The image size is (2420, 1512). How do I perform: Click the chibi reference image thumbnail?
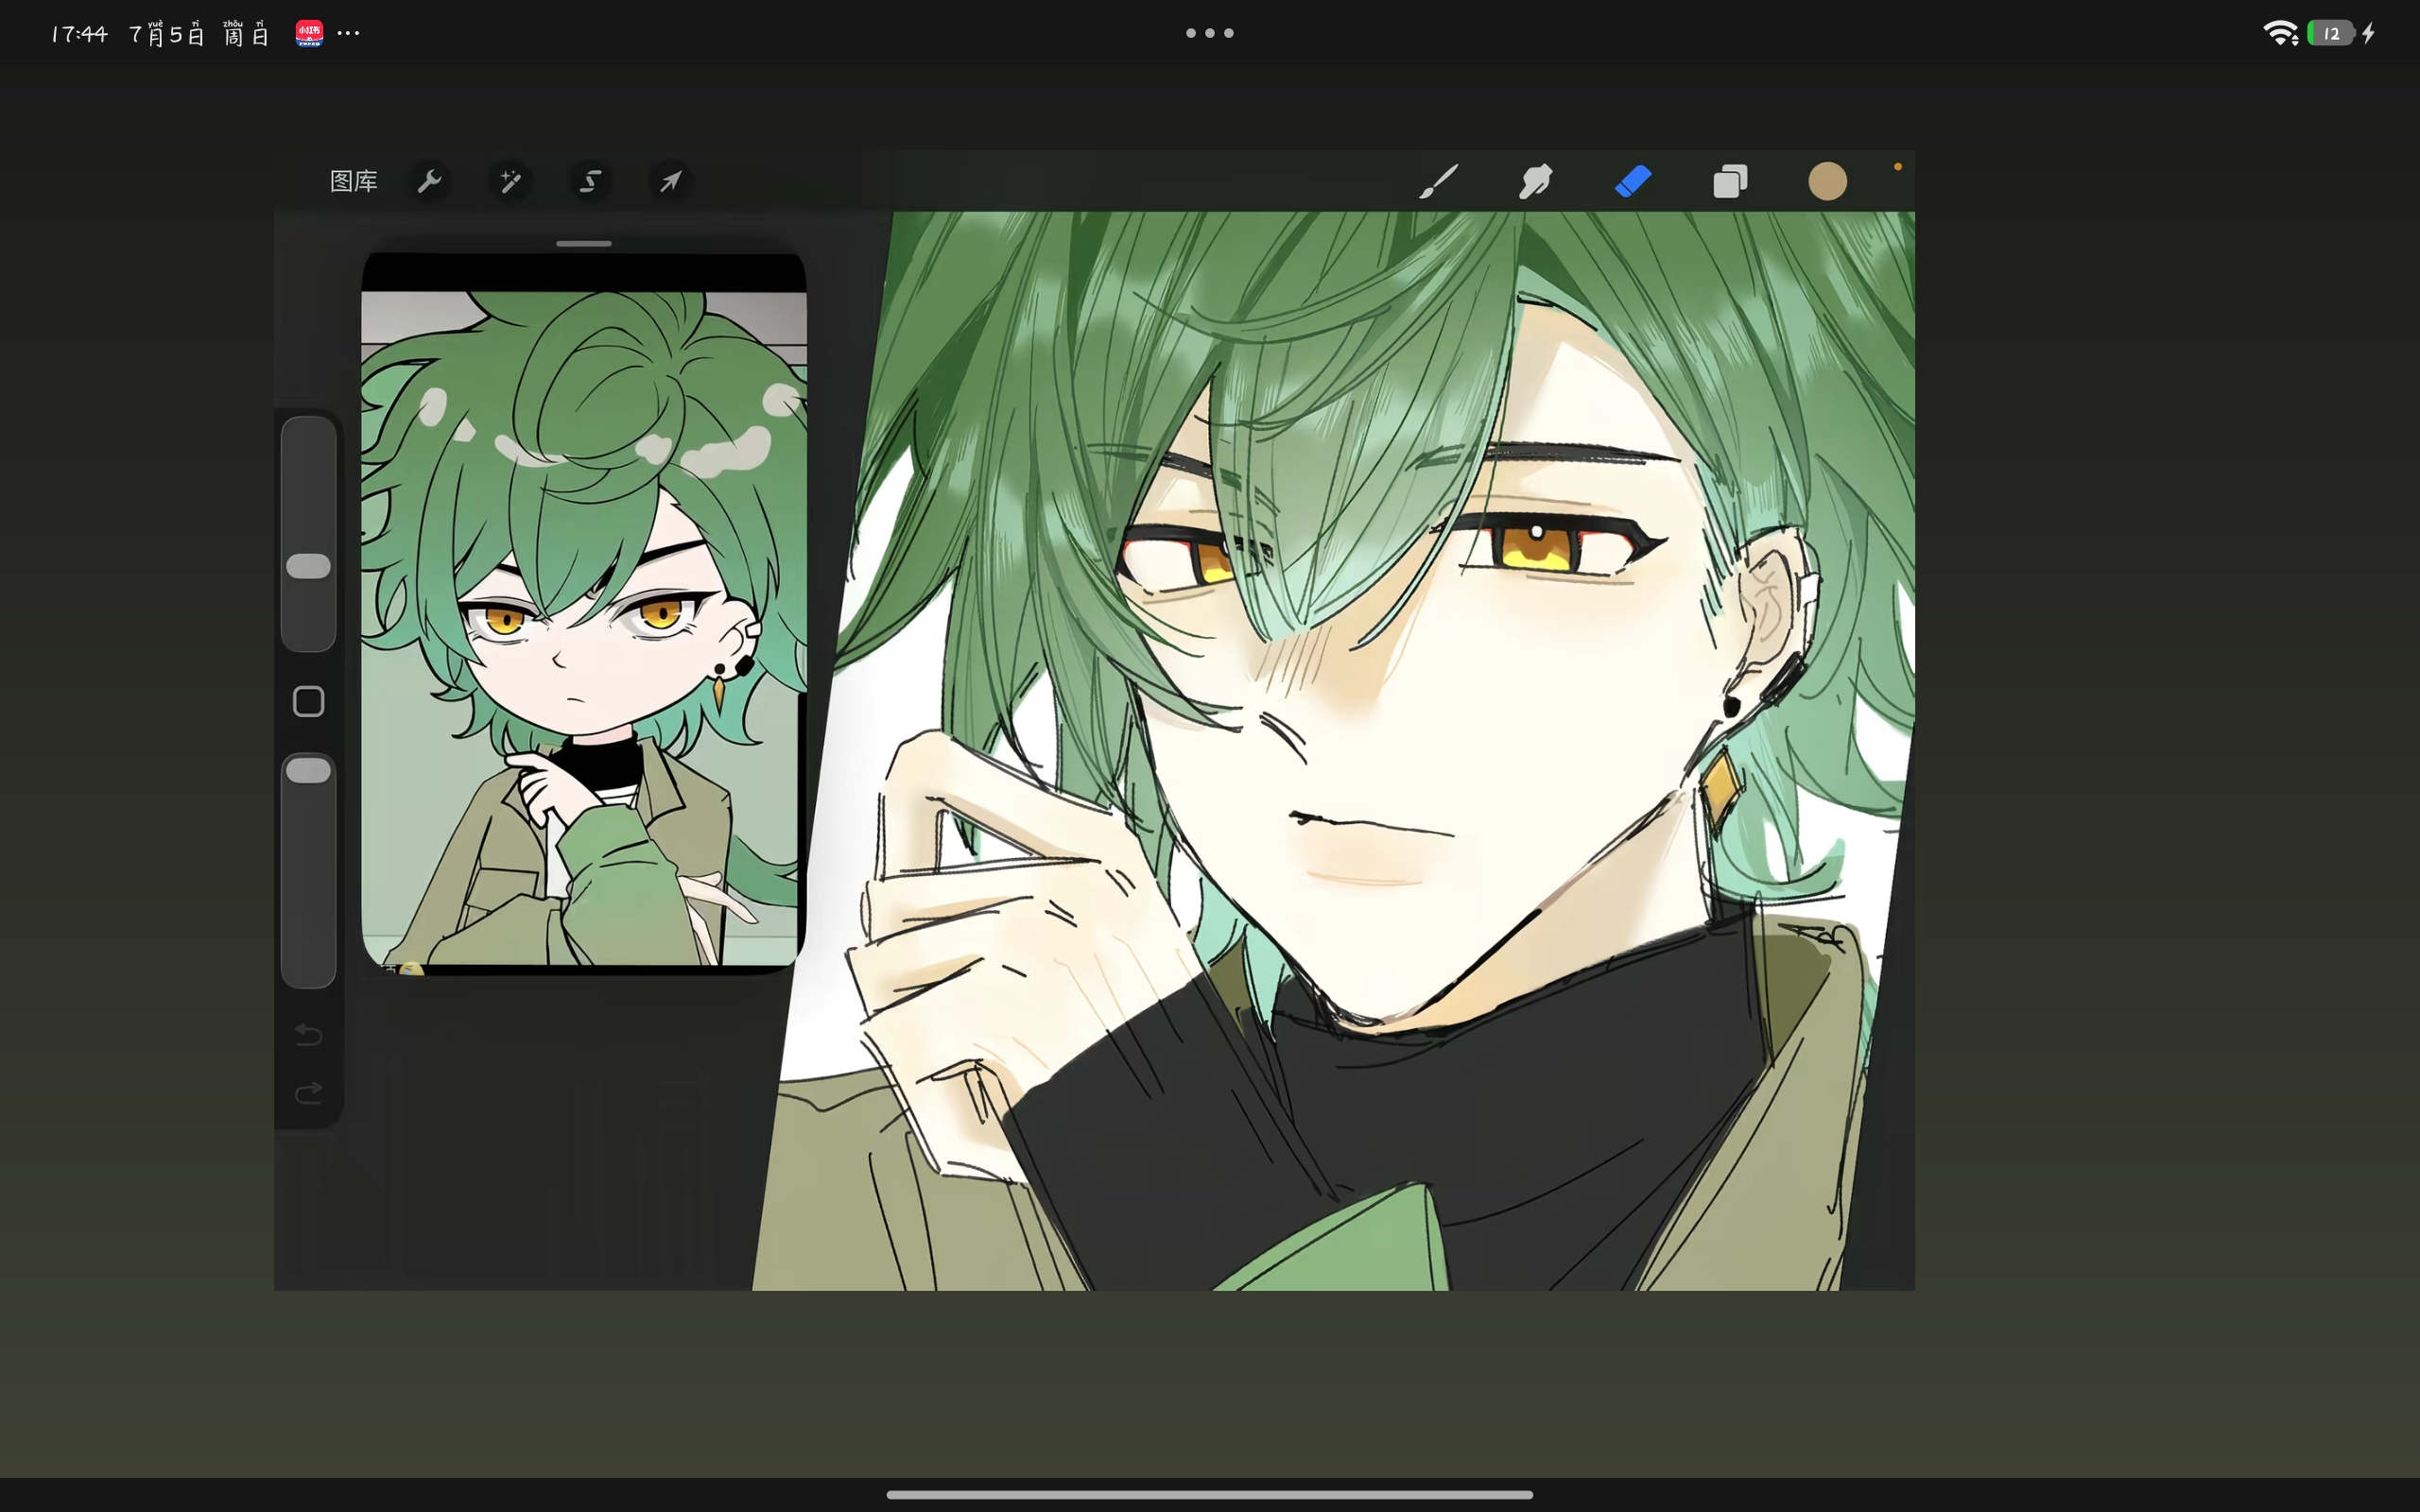tap(584, 628)
